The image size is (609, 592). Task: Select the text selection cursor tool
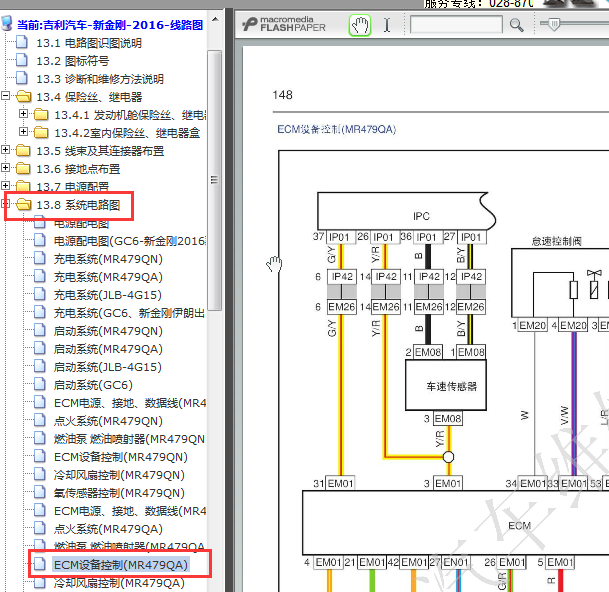click(x=387, y=25)
